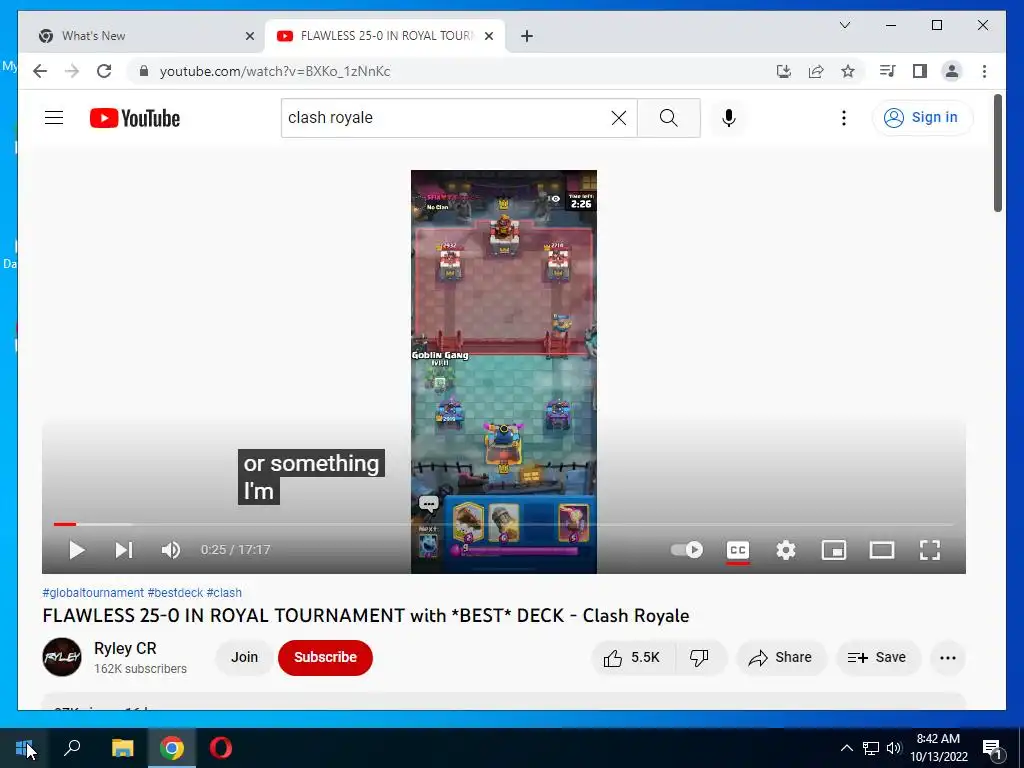This screenshot has height=768, width=1024.
Task: Subscribe to Ryley CR
Action: 325,657
